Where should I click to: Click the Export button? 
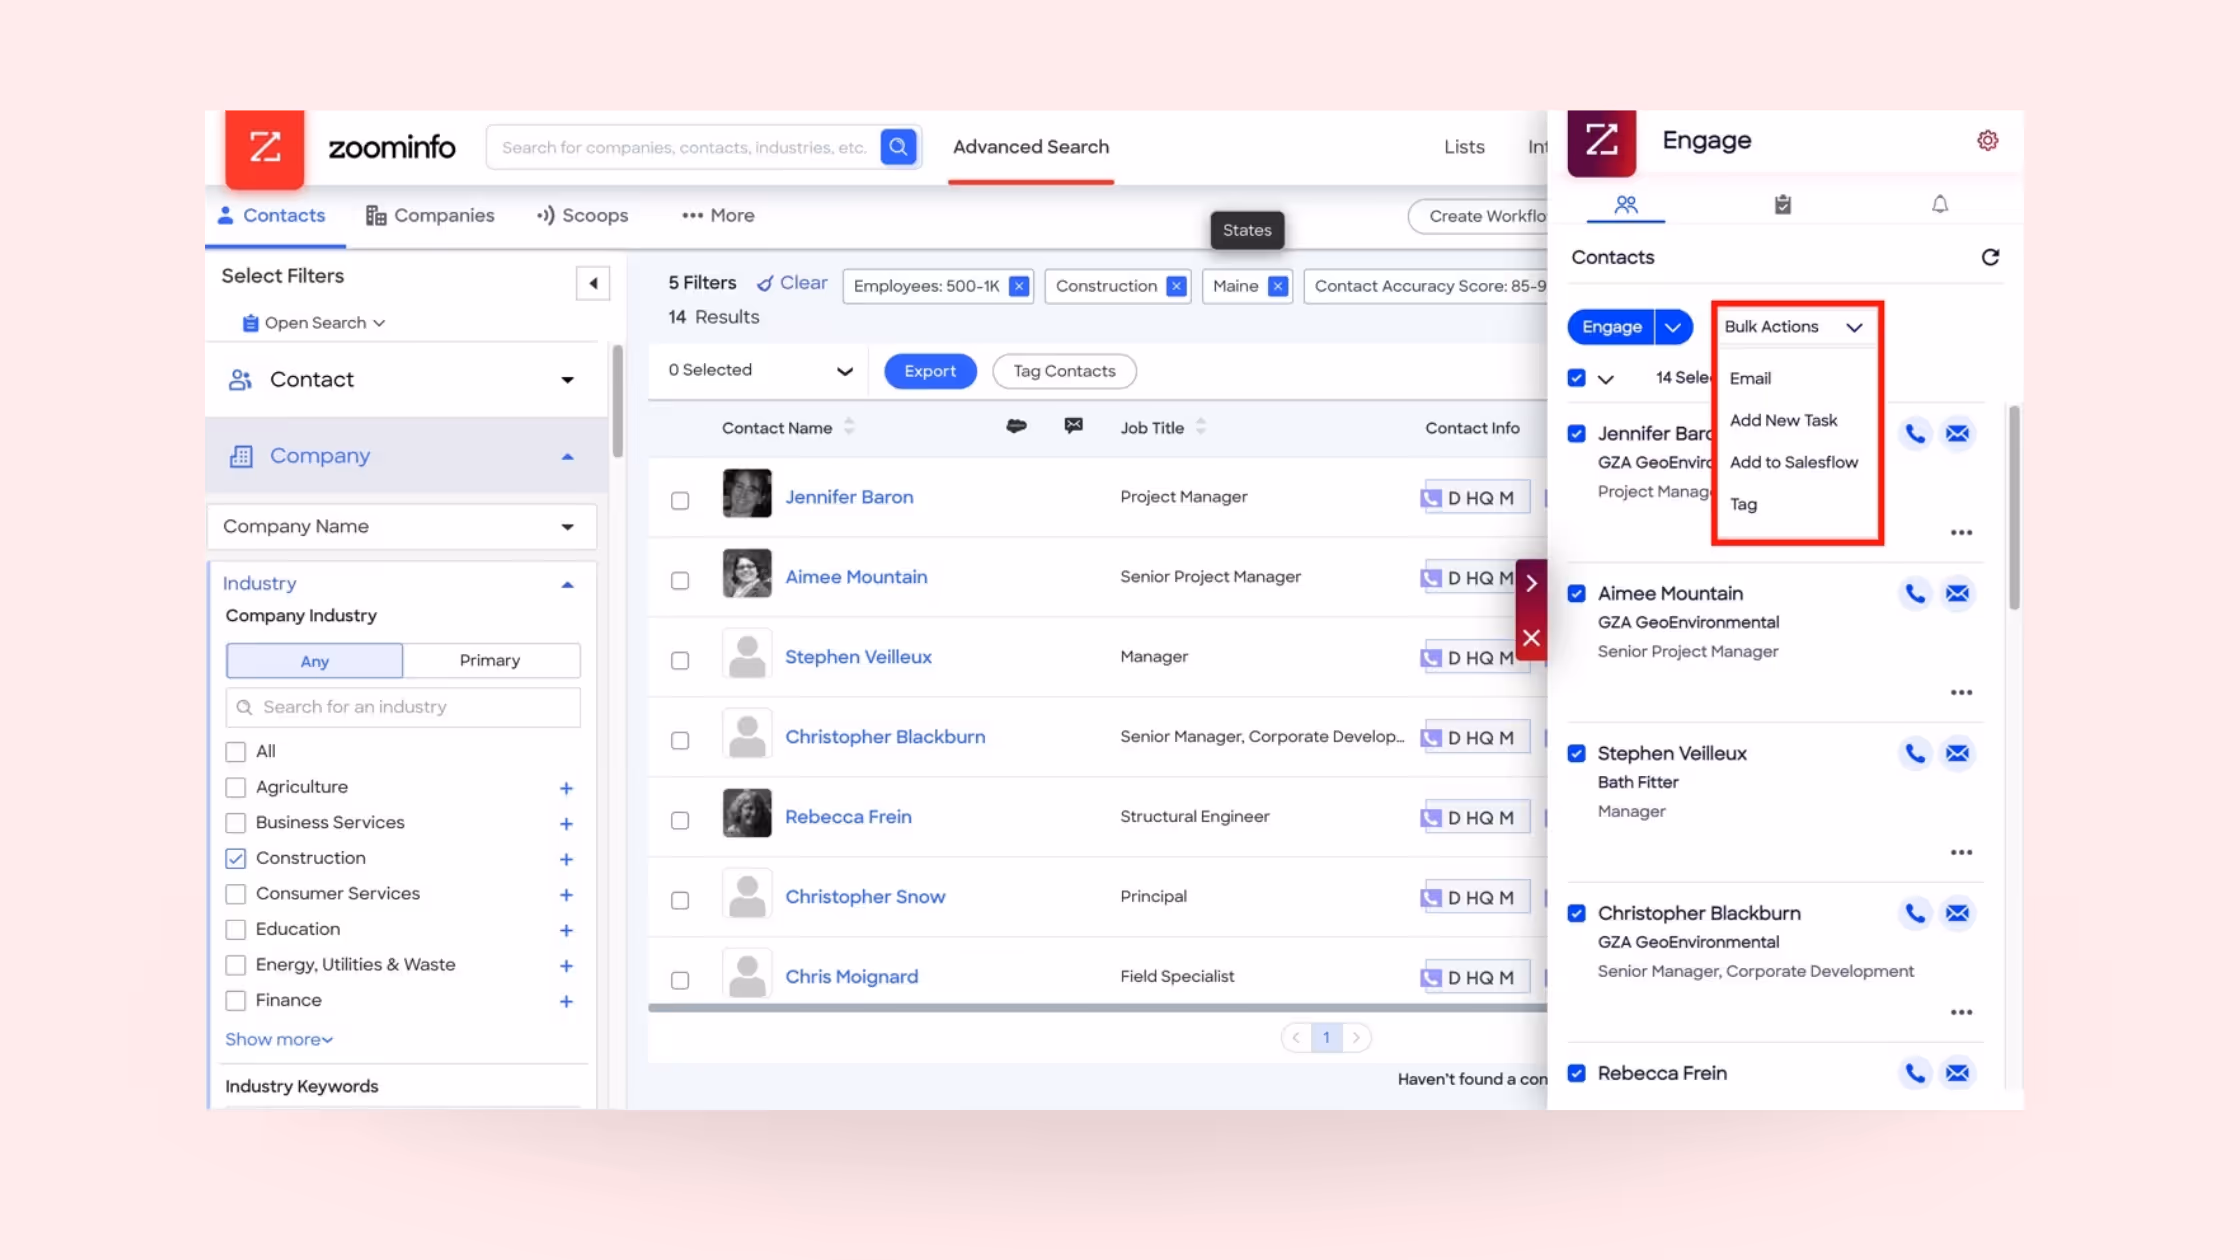(x=929, y=371)
